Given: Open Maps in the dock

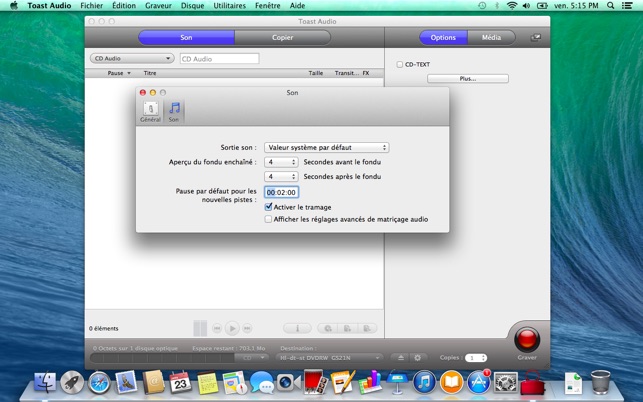Looking at the screenshot, I should point(235,382).
